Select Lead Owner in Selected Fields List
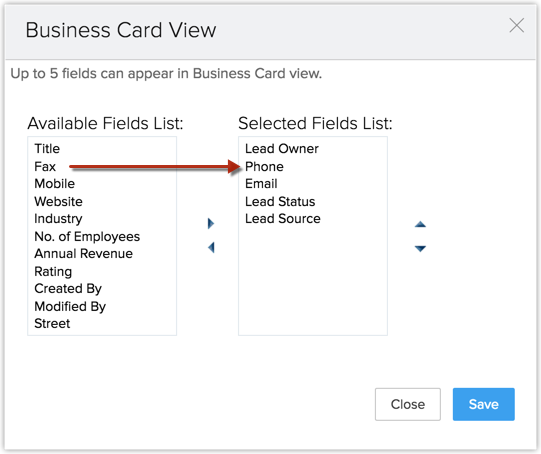 click(x=282, y=149)
